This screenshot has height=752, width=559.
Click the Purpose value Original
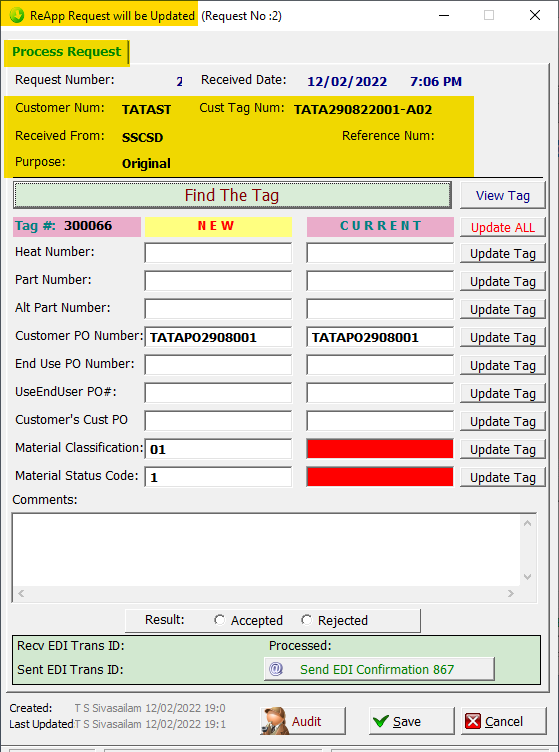146,164
